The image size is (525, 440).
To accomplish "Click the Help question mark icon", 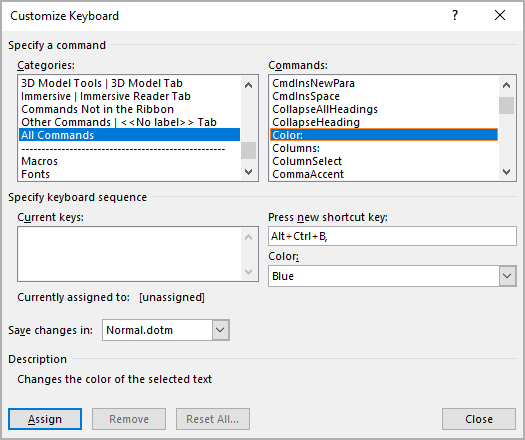I will pos(455,15).
